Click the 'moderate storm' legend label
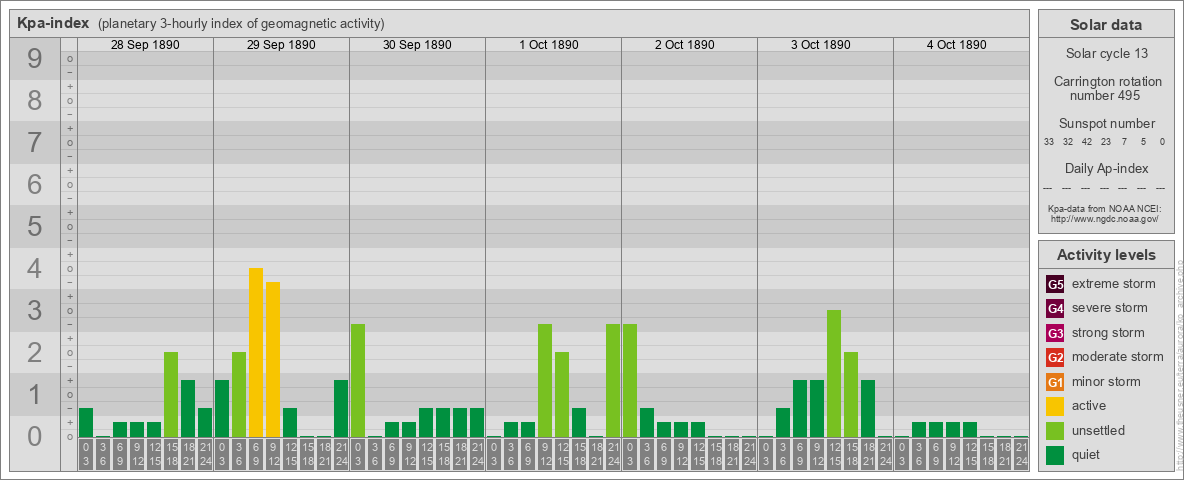Viewport: 1184px width, 480px height. point(1118,356)
